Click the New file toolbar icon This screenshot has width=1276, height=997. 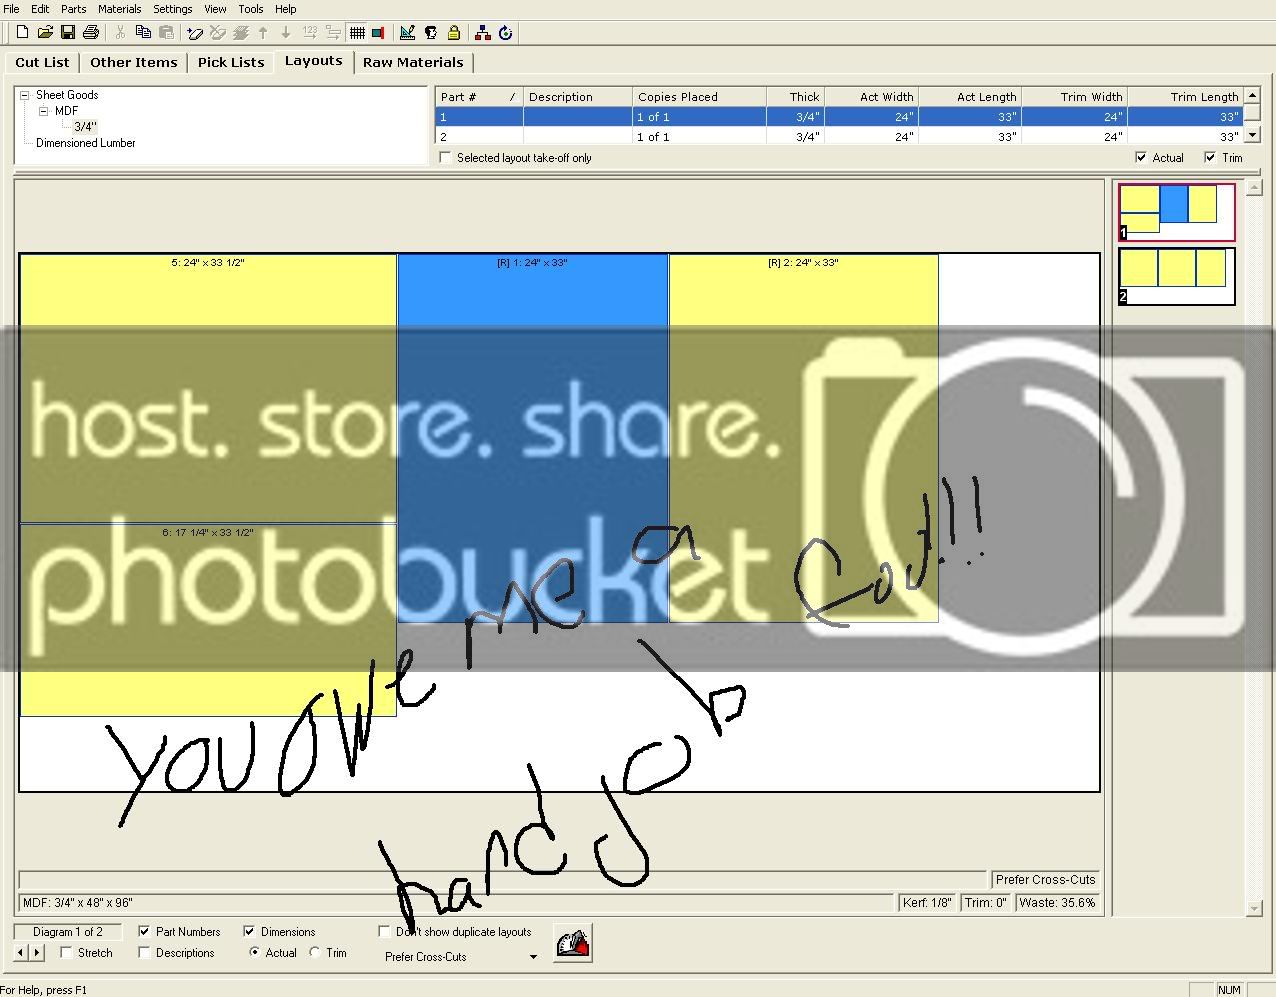(22, 33)
